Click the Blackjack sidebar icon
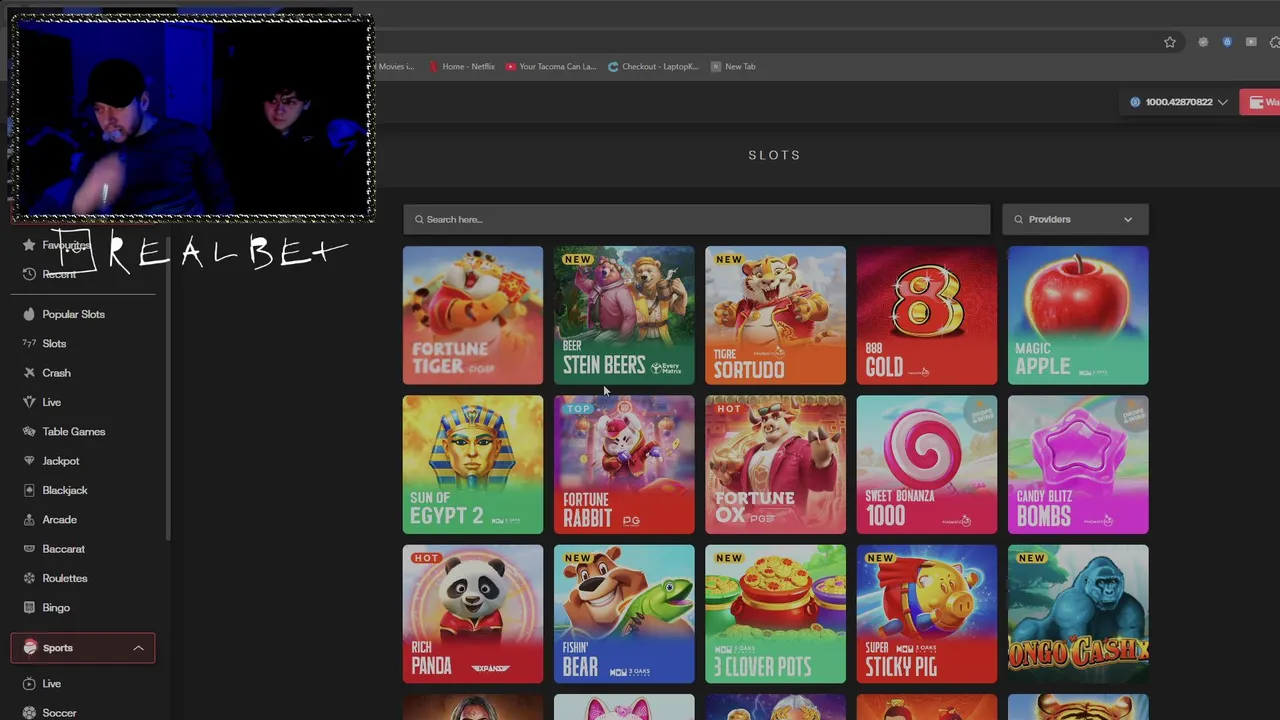The height and width of the screenshot is (720, 1280). click(29, 490)
